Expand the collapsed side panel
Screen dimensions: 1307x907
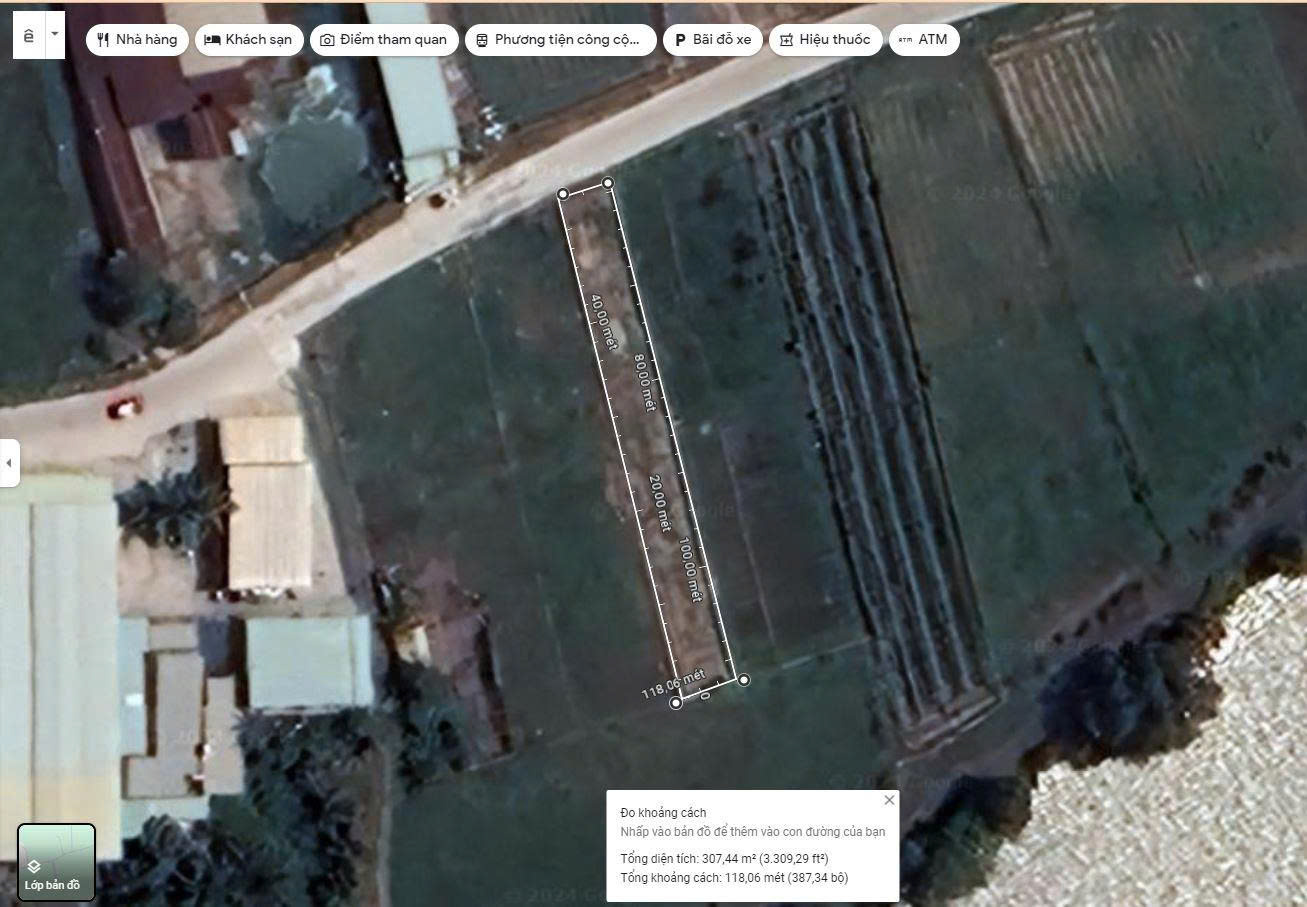[9, 463]
